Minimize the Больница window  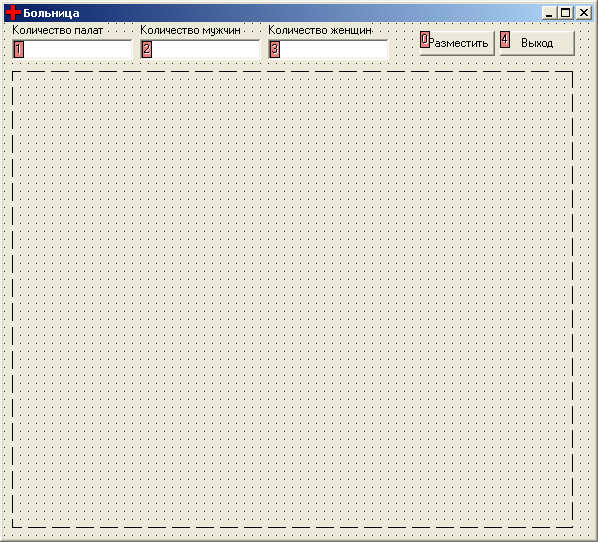(549, 13)
